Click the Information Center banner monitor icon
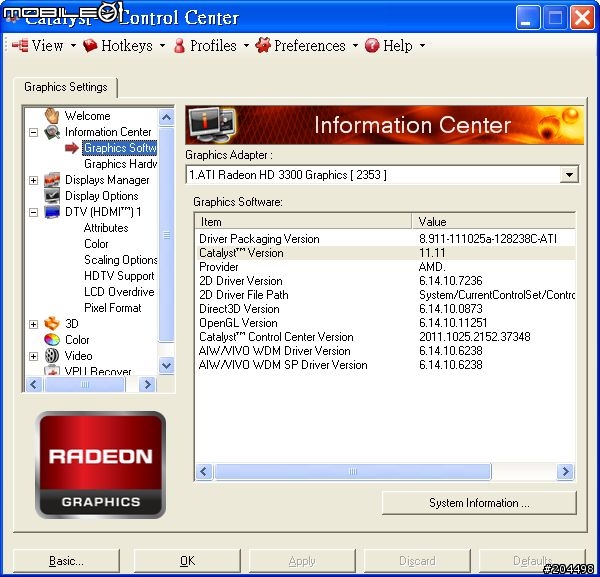The height and width of the screenshot is (577, 600). pyautogui.click(x=212, y=125)
